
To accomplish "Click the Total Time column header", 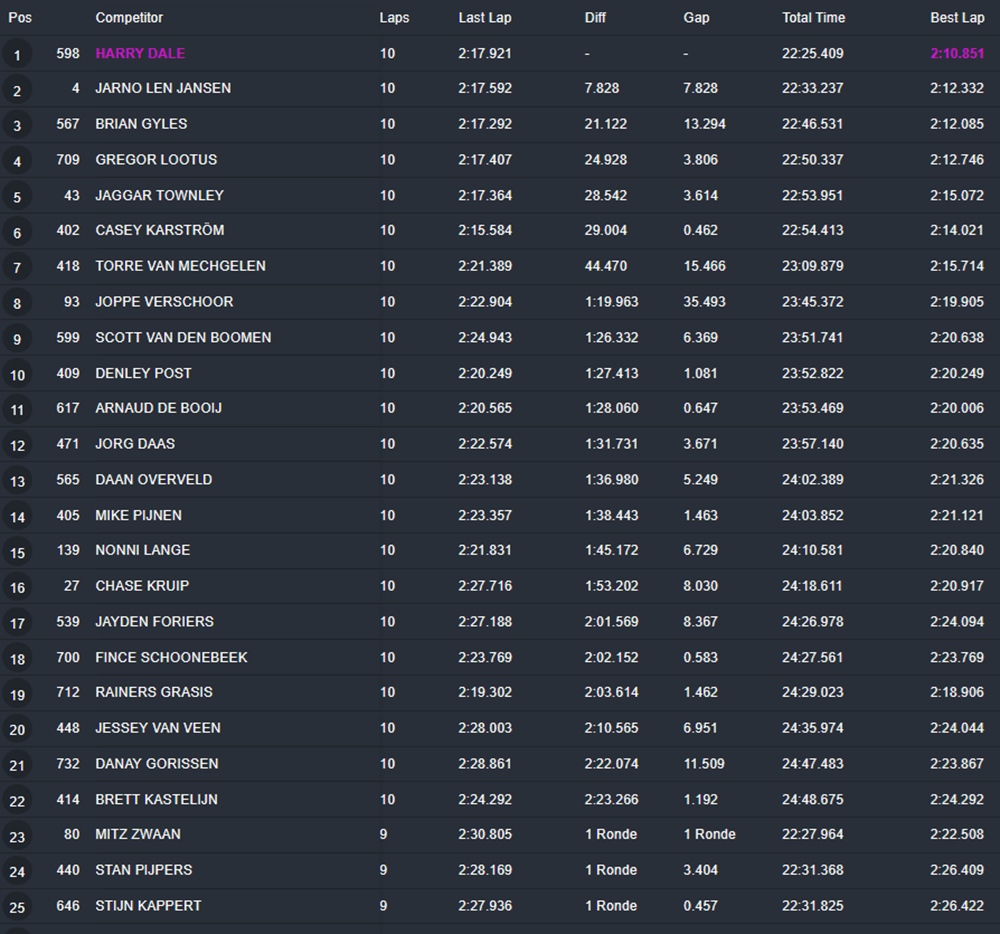I will point(813,18).
